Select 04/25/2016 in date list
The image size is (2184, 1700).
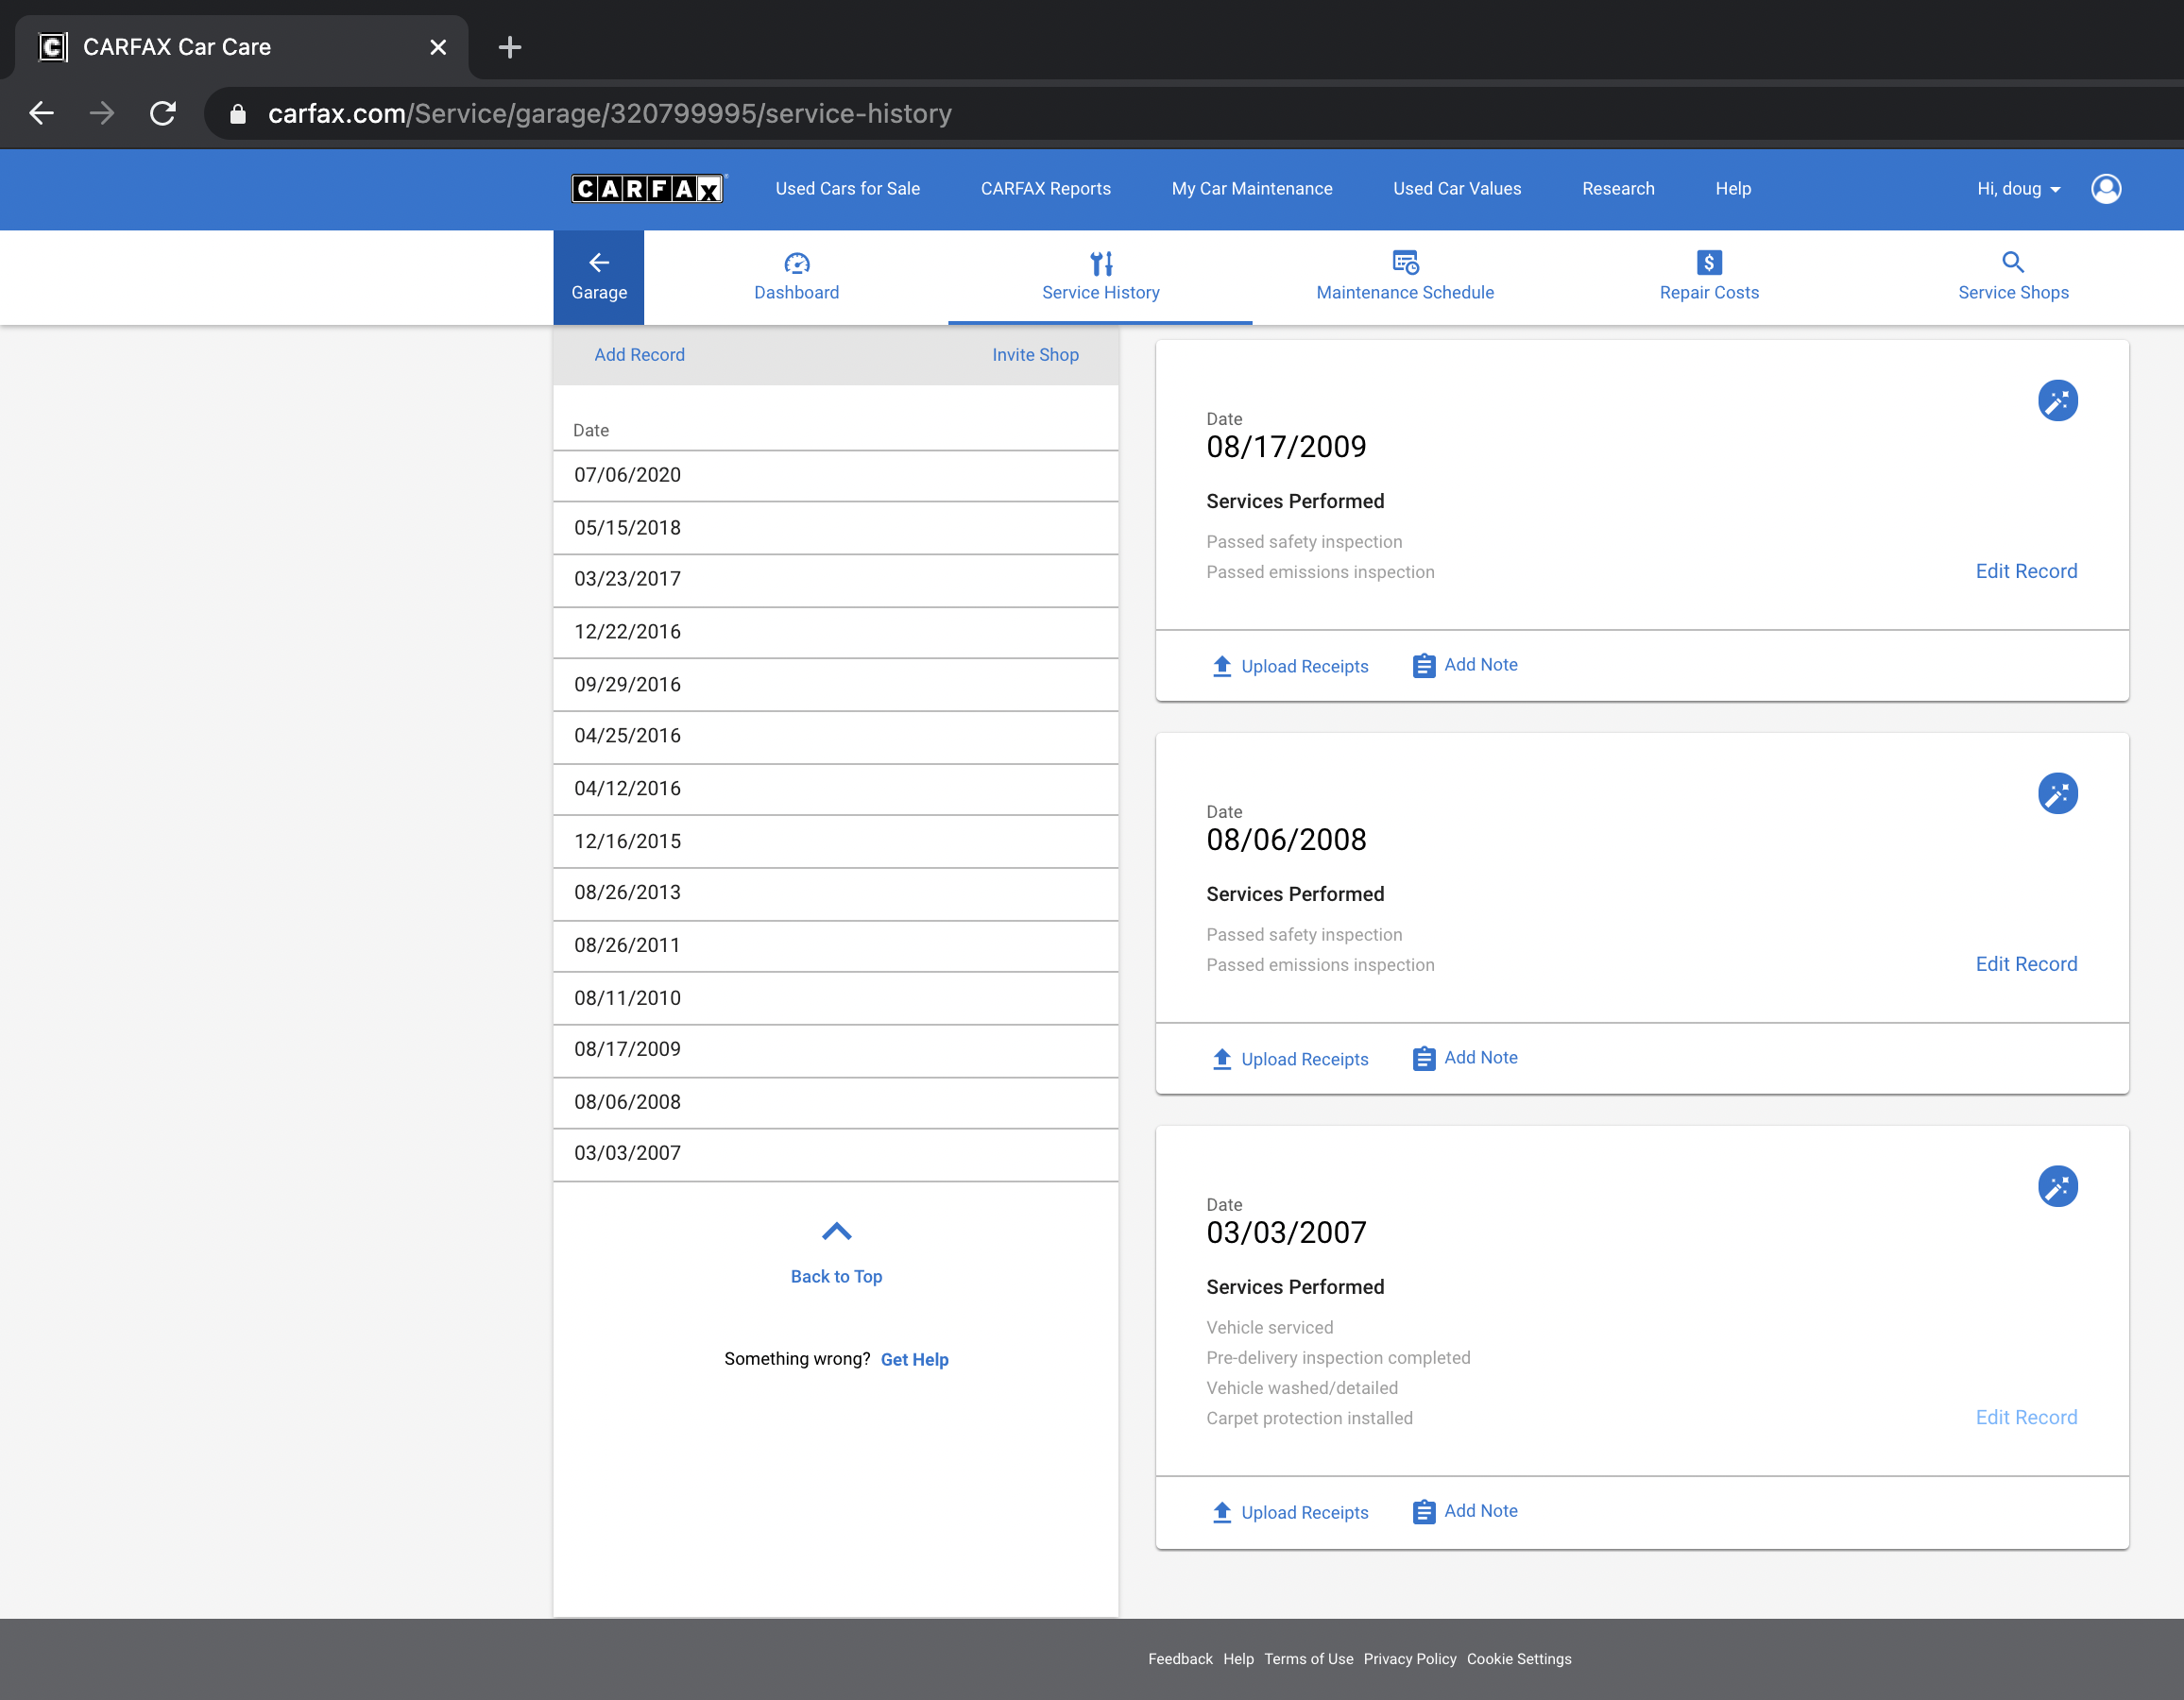(x=836, y=737)
